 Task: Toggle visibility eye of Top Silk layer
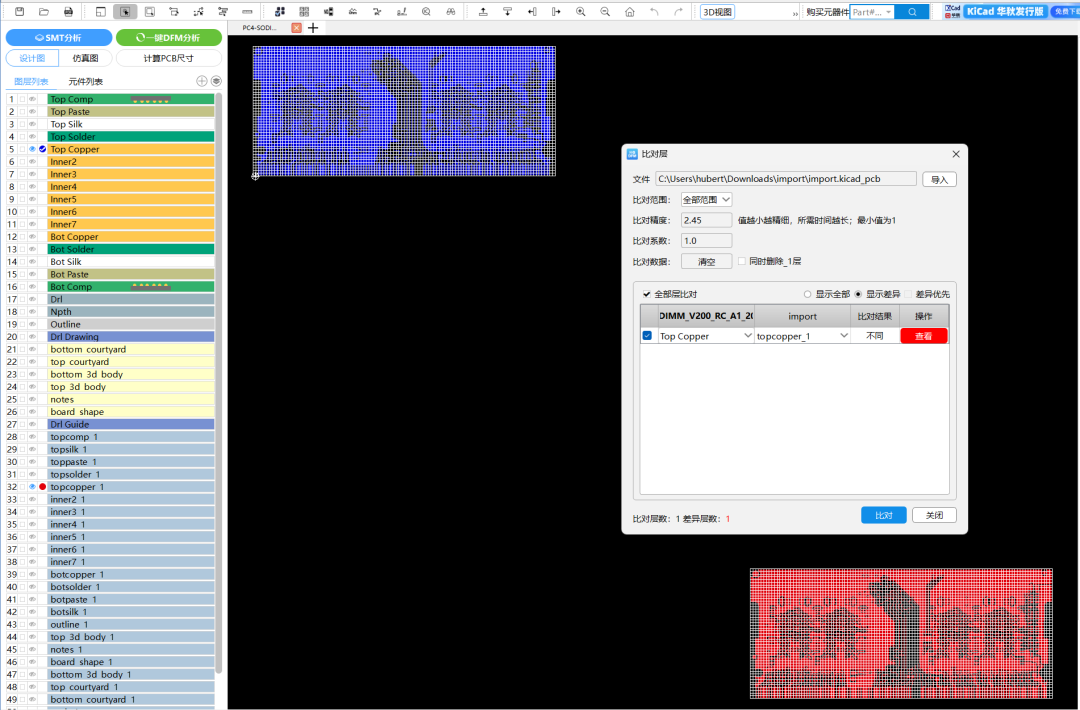(32, 124)
